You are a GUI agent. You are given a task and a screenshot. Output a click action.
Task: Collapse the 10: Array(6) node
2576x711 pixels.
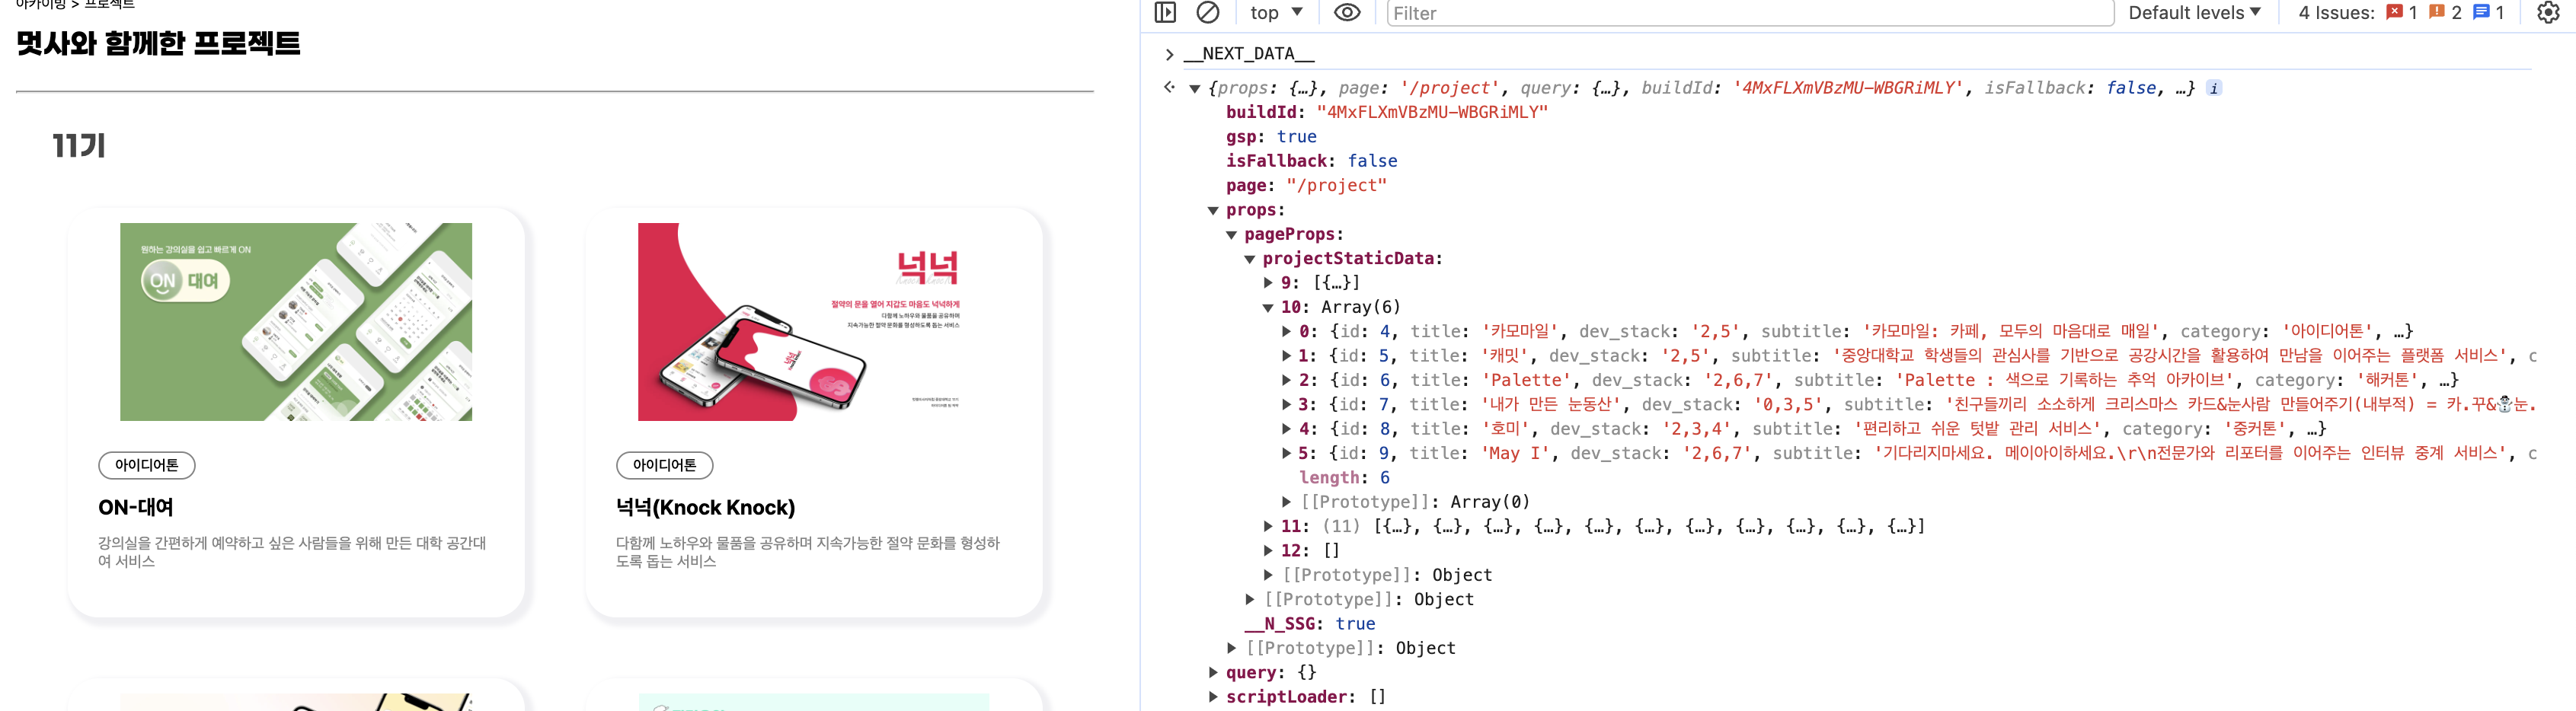(1268, 308)
